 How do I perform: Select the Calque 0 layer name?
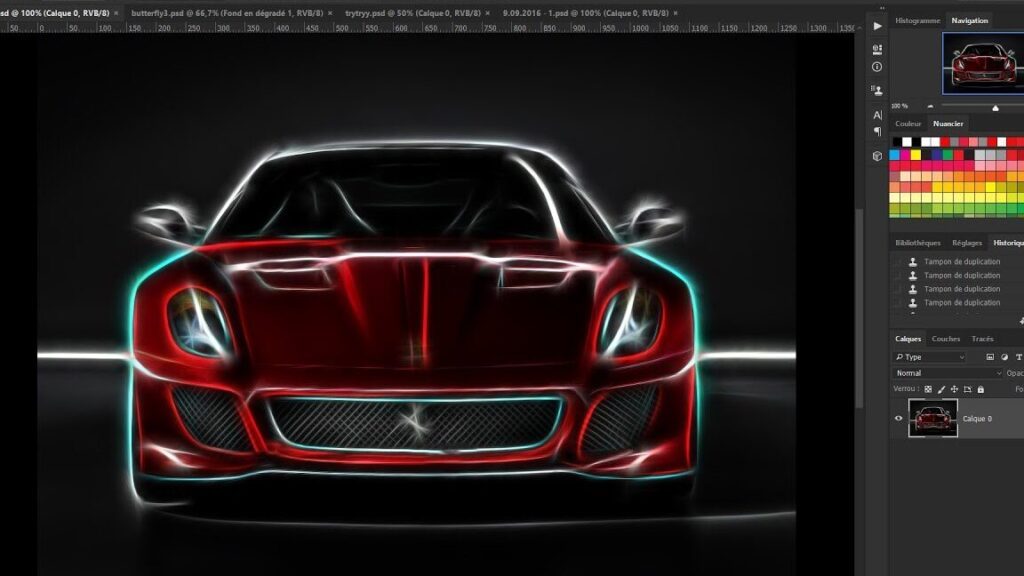(x=977, y=419)
